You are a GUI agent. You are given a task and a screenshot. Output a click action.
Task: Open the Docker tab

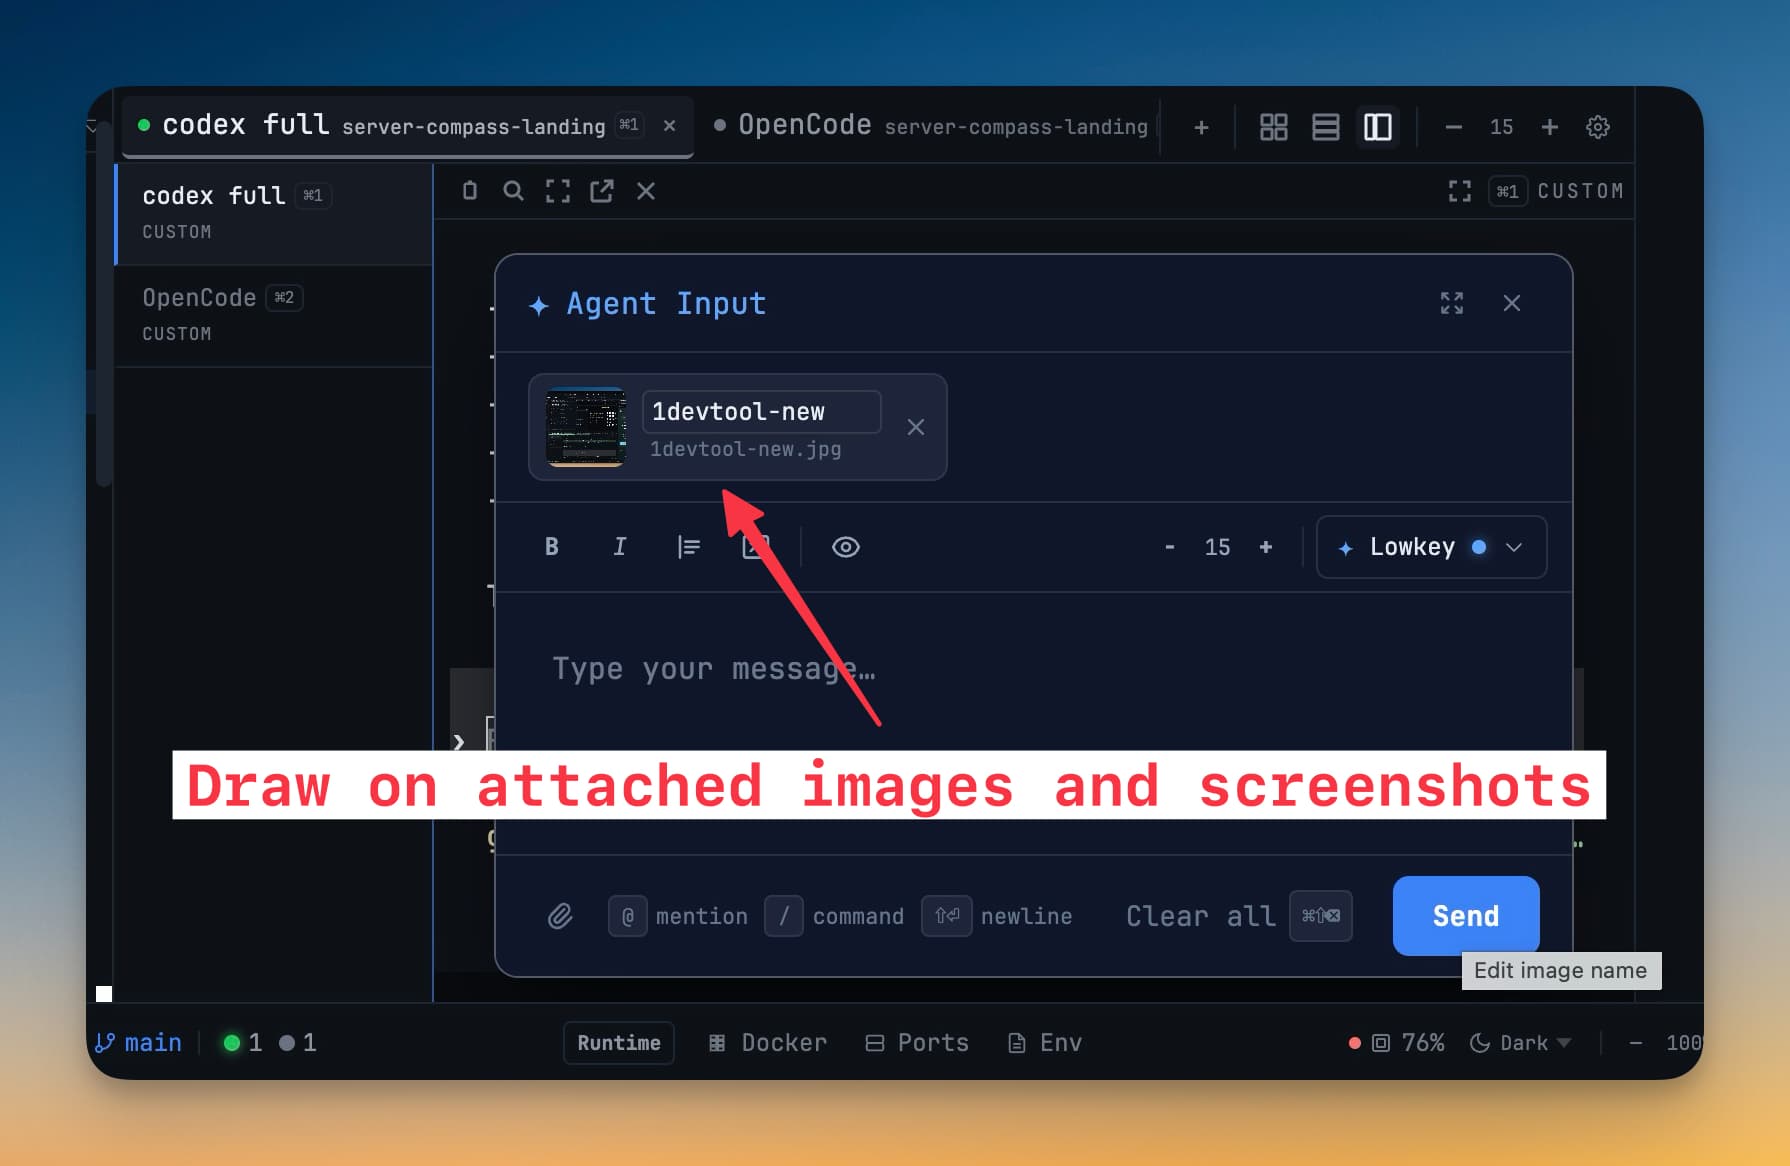[768, 1042]
